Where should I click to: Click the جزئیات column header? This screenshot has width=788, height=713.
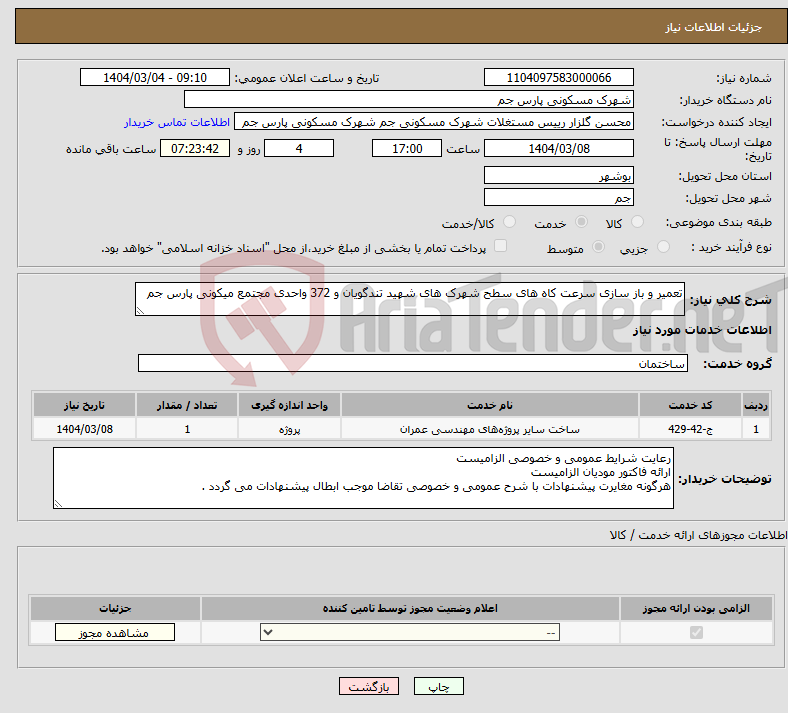[x=115, y=608]
